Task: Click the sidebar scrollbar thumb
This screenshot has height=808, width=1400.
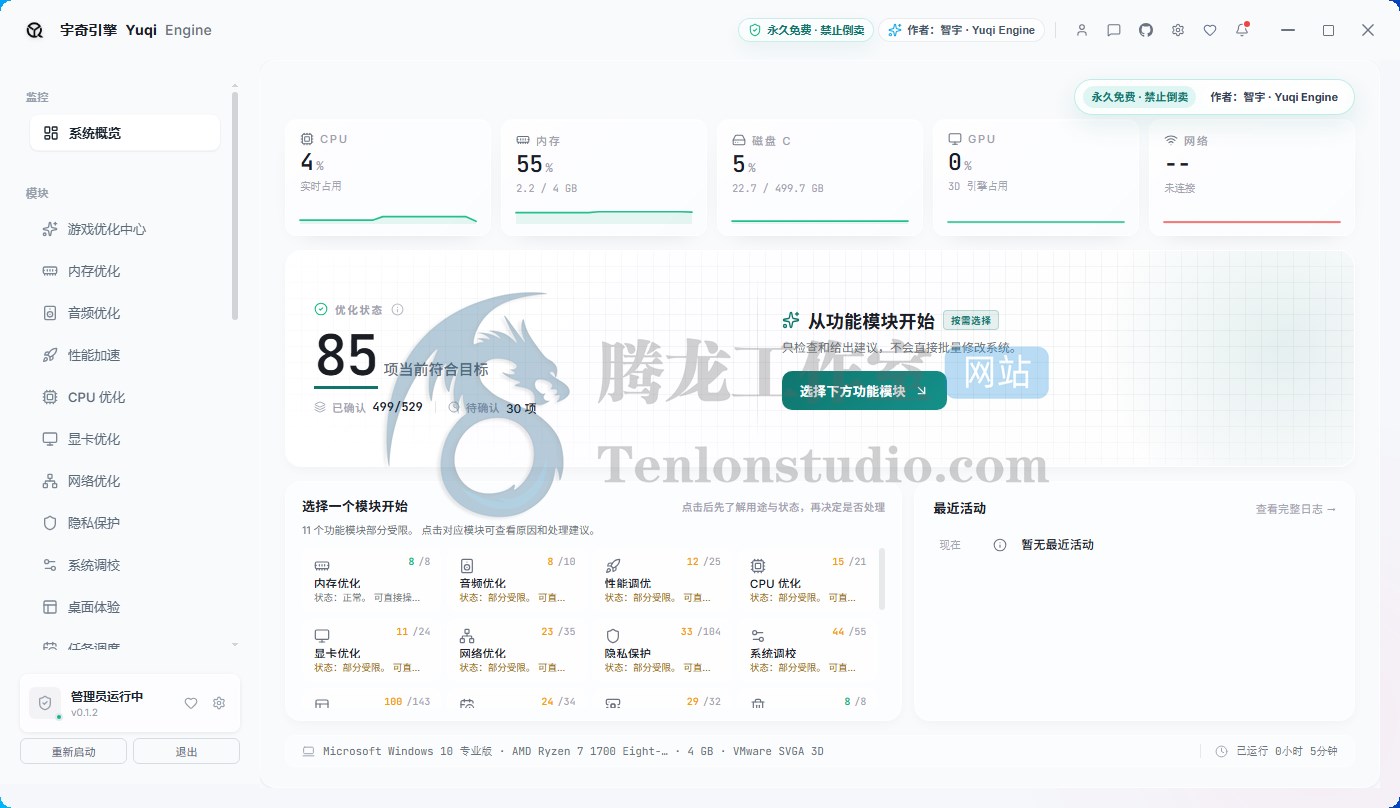Action: pos(235,205)
